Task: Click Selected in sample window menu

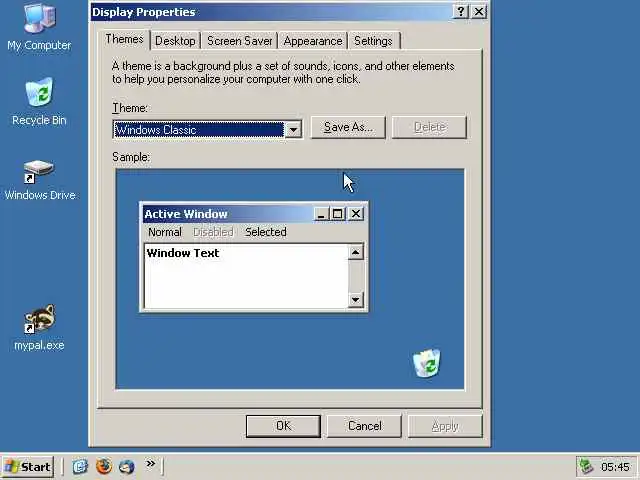Action: pyautogui.click(x=266, y=232)
